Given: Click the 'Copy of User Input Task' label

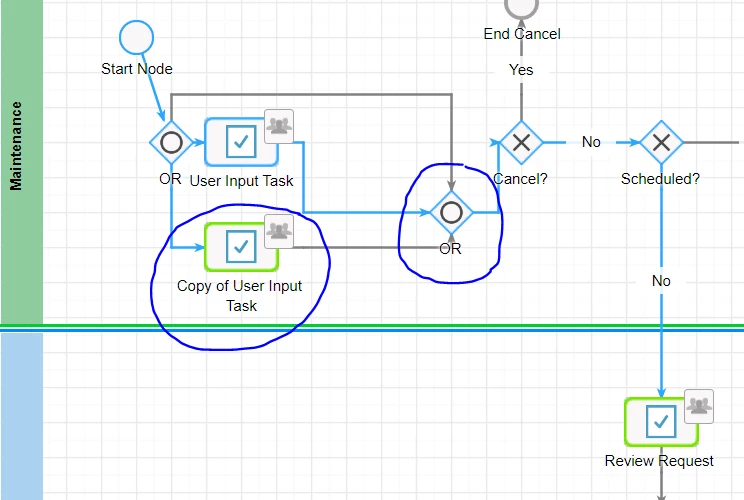Looking at the screenshot, I should click(240, 296).
